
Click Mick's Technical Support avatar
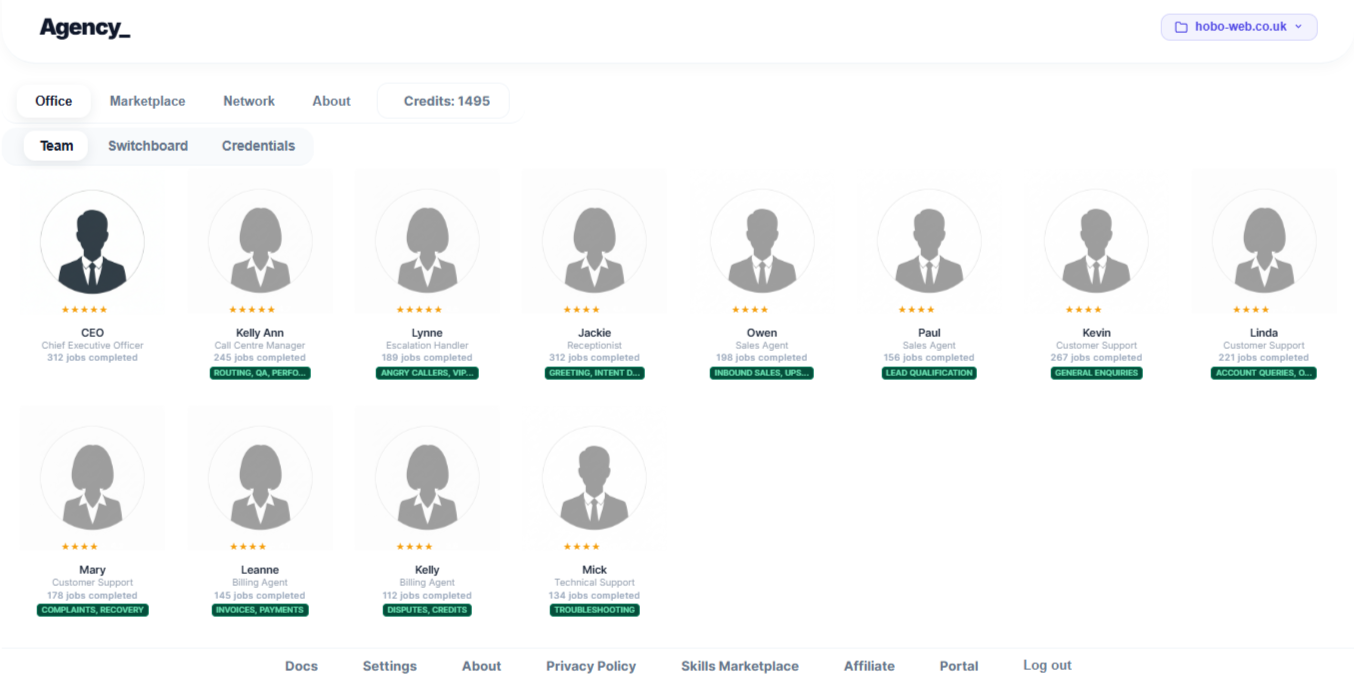tap(594, 480)
